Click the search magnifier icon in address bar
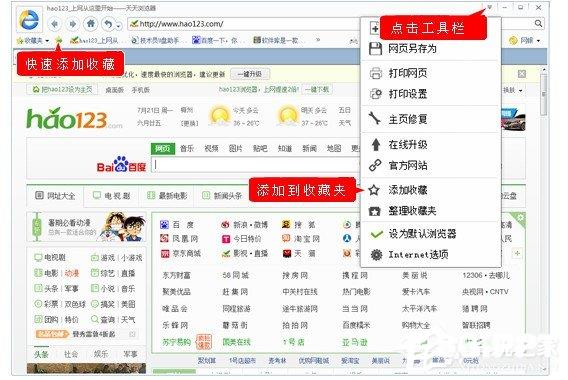Screen dimensions: 568x380 (539, 24)
